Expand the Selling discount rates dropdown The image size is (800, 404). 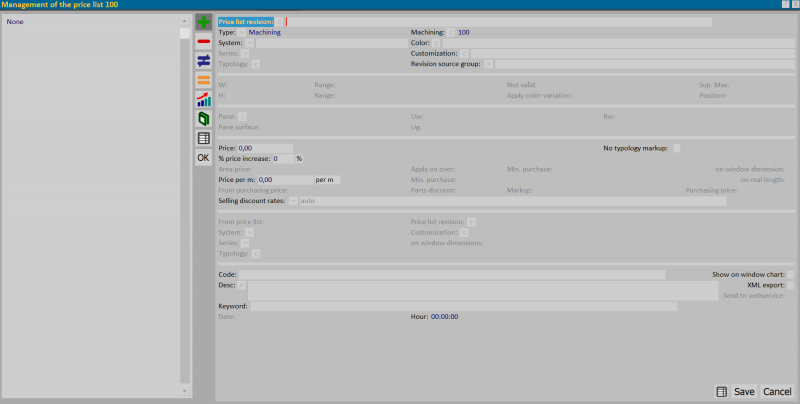[x=293, y=201]
